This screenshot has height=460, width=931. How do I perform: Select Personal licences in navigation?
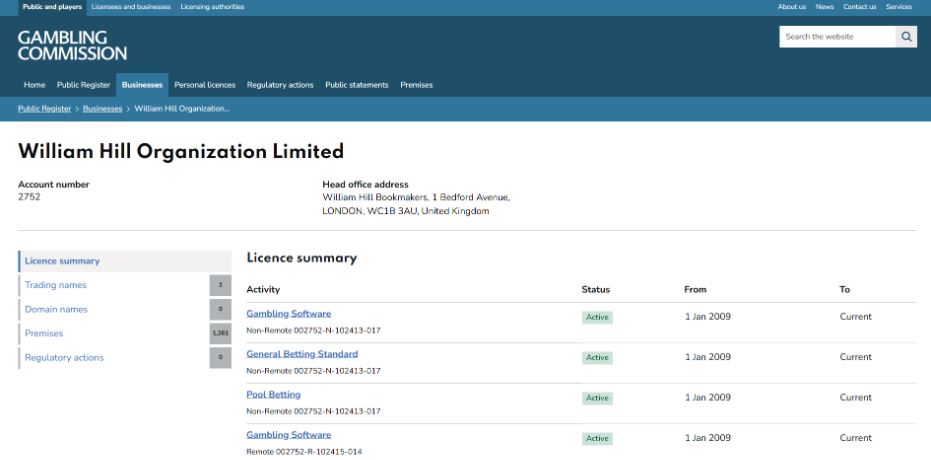tap(205, 85)
